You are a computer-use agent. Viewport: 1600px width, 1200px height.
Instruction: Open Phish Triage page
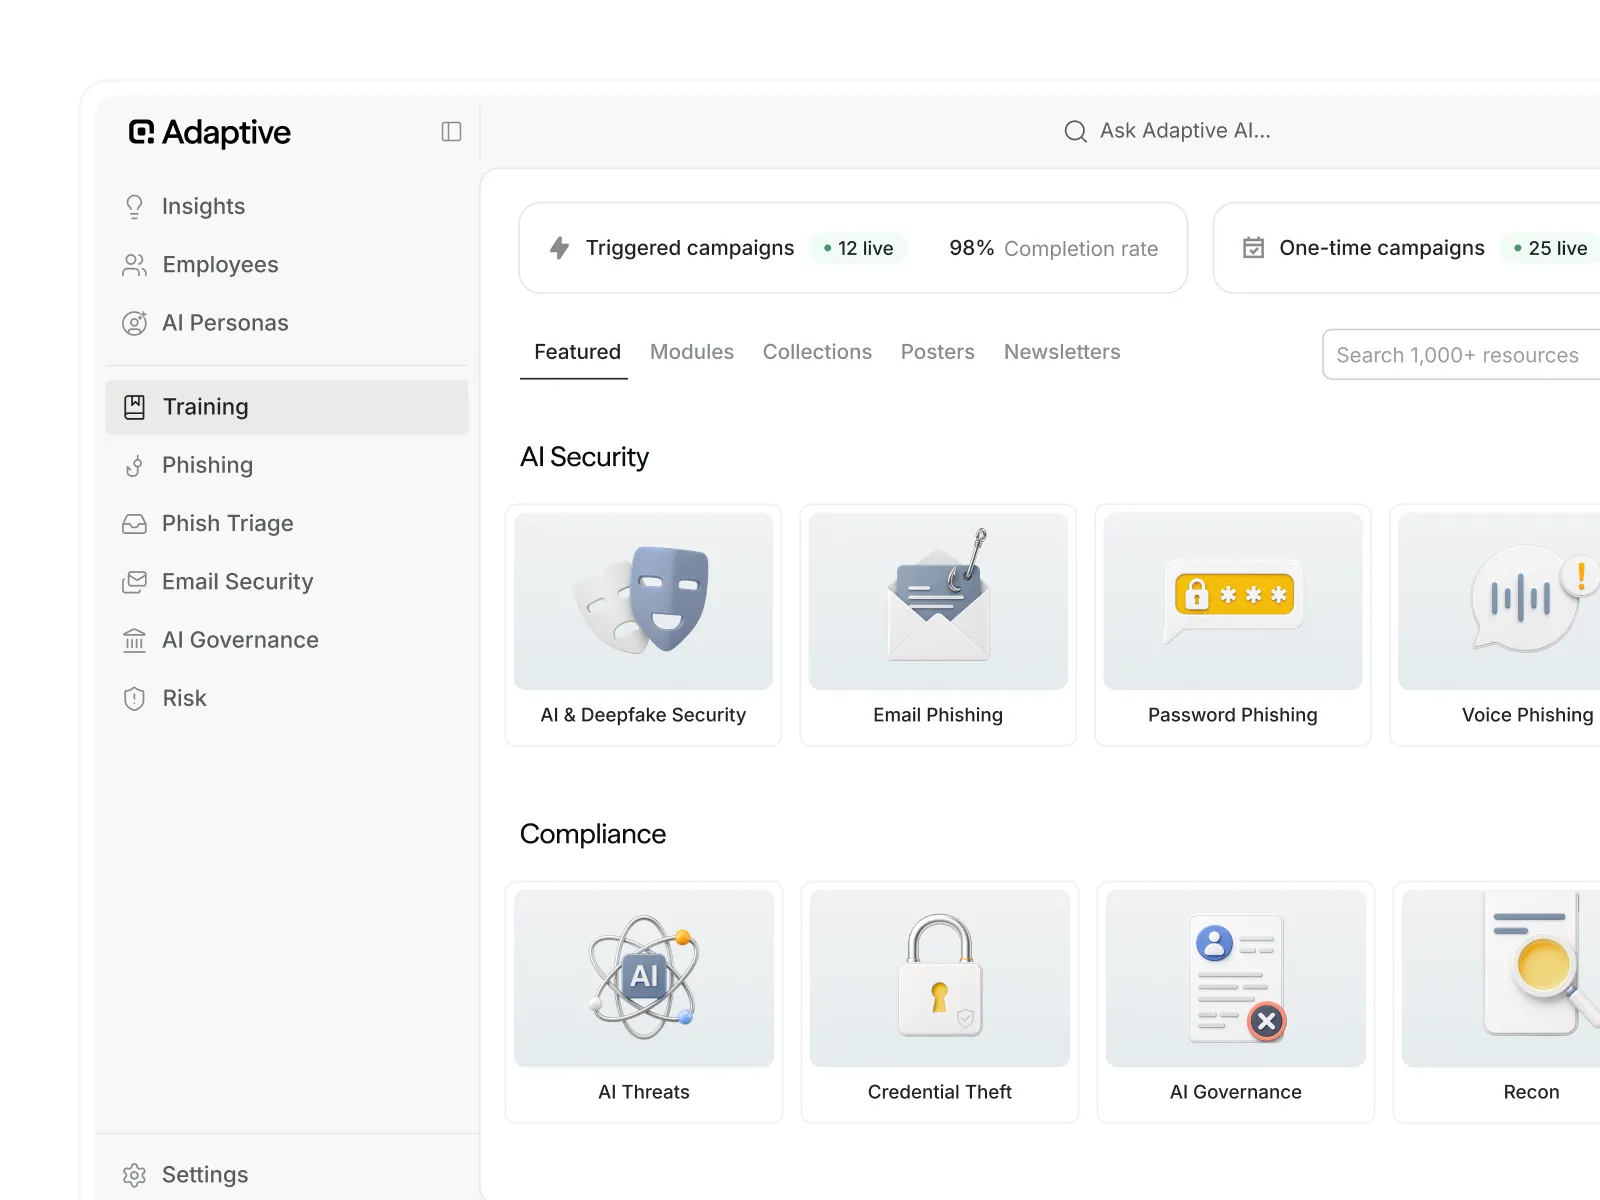(287, 524)
